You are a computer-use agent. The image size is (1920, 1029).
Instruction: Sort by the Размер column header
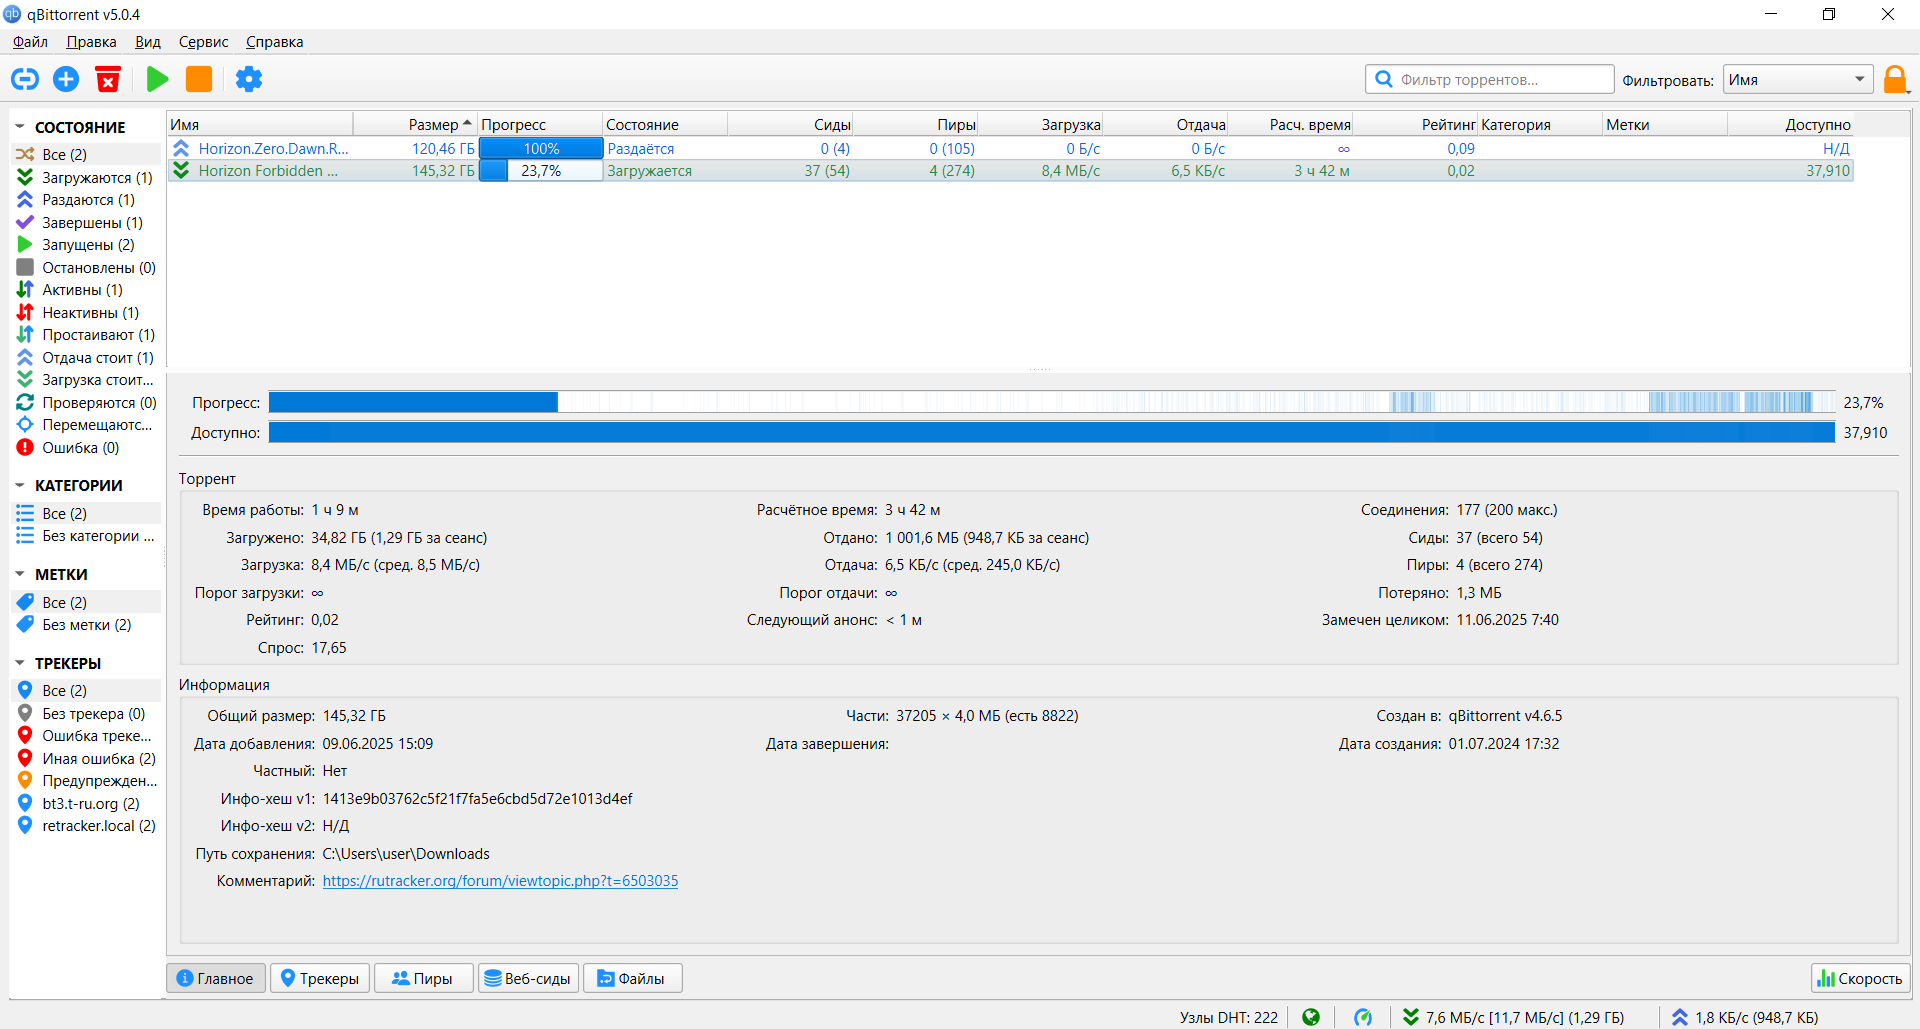415,124
